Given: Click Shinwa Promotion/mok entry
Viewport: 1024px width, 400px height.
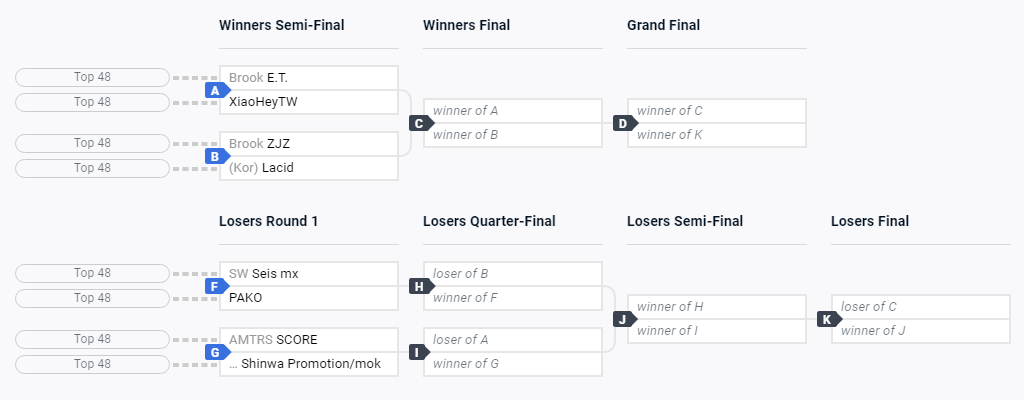Looking at the screenshot, I should point(308,364).
